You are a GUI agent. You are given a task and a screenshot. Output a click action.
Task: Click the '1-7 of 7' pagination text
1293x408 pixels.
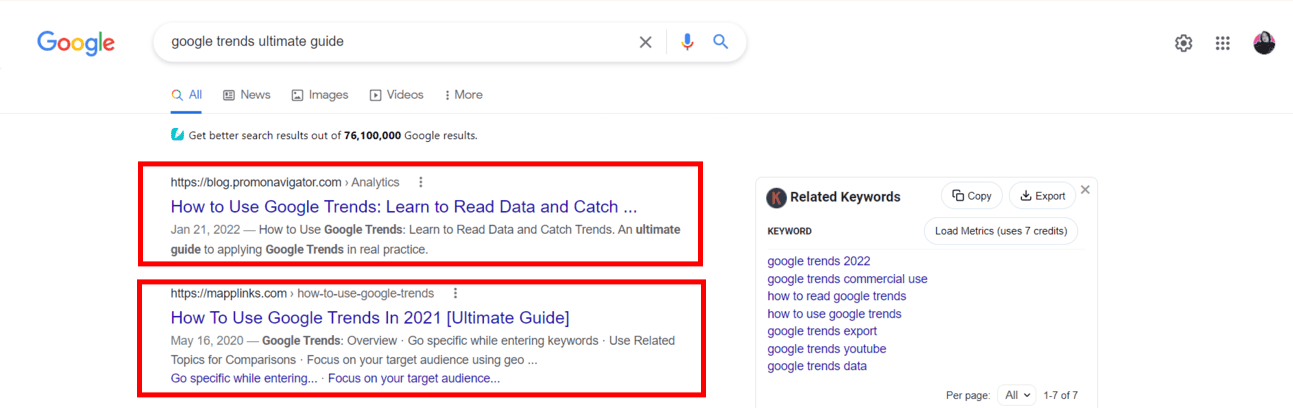pos(1060,395)
